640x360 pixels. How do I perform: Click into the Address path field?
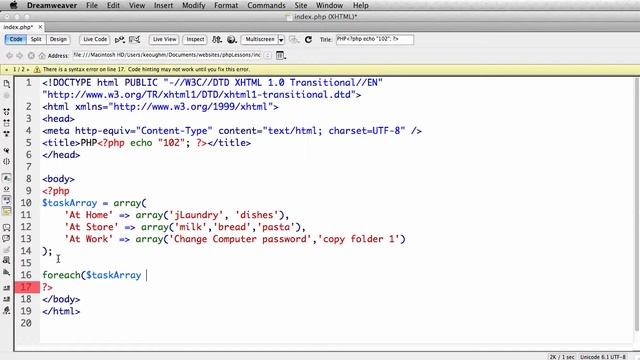point(167,55)
